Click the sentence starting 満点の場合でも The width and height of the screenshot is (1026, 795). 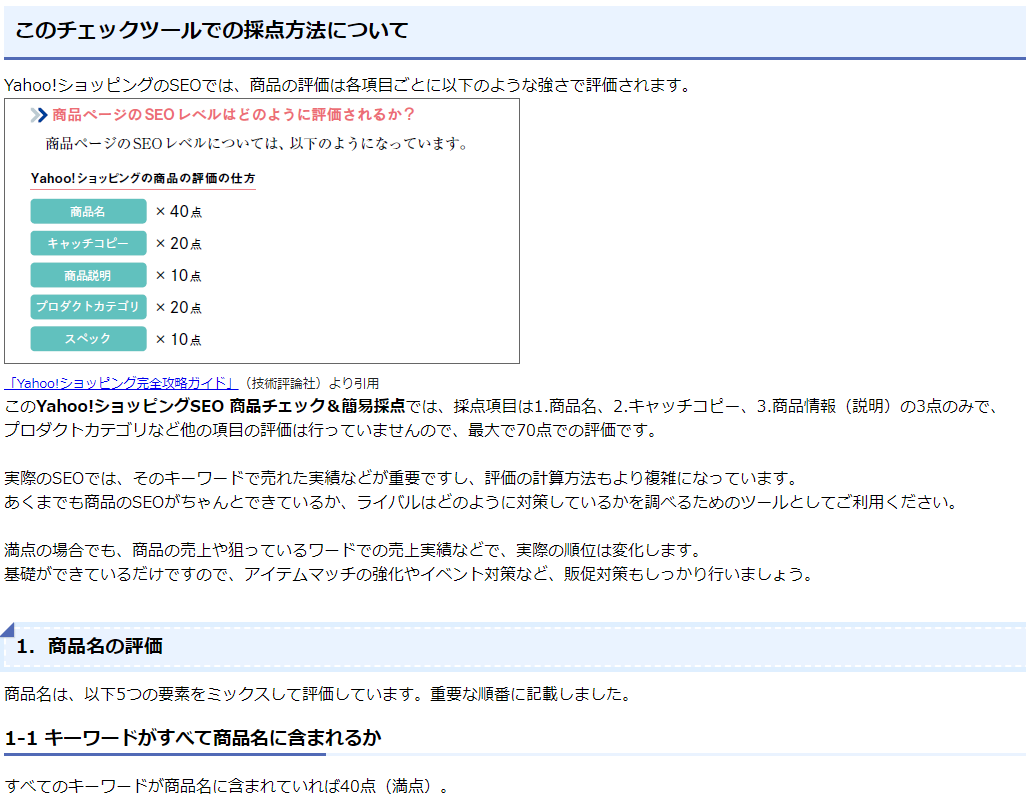[355, 550]
